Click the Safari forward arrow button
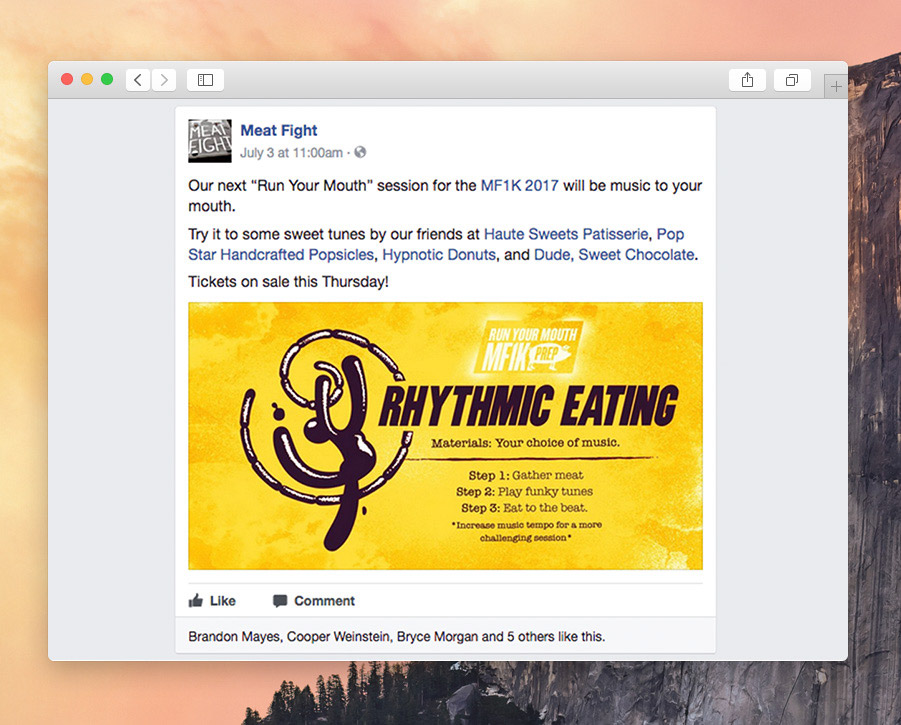Viewport: 901px width, 725px height. (164, 80)
